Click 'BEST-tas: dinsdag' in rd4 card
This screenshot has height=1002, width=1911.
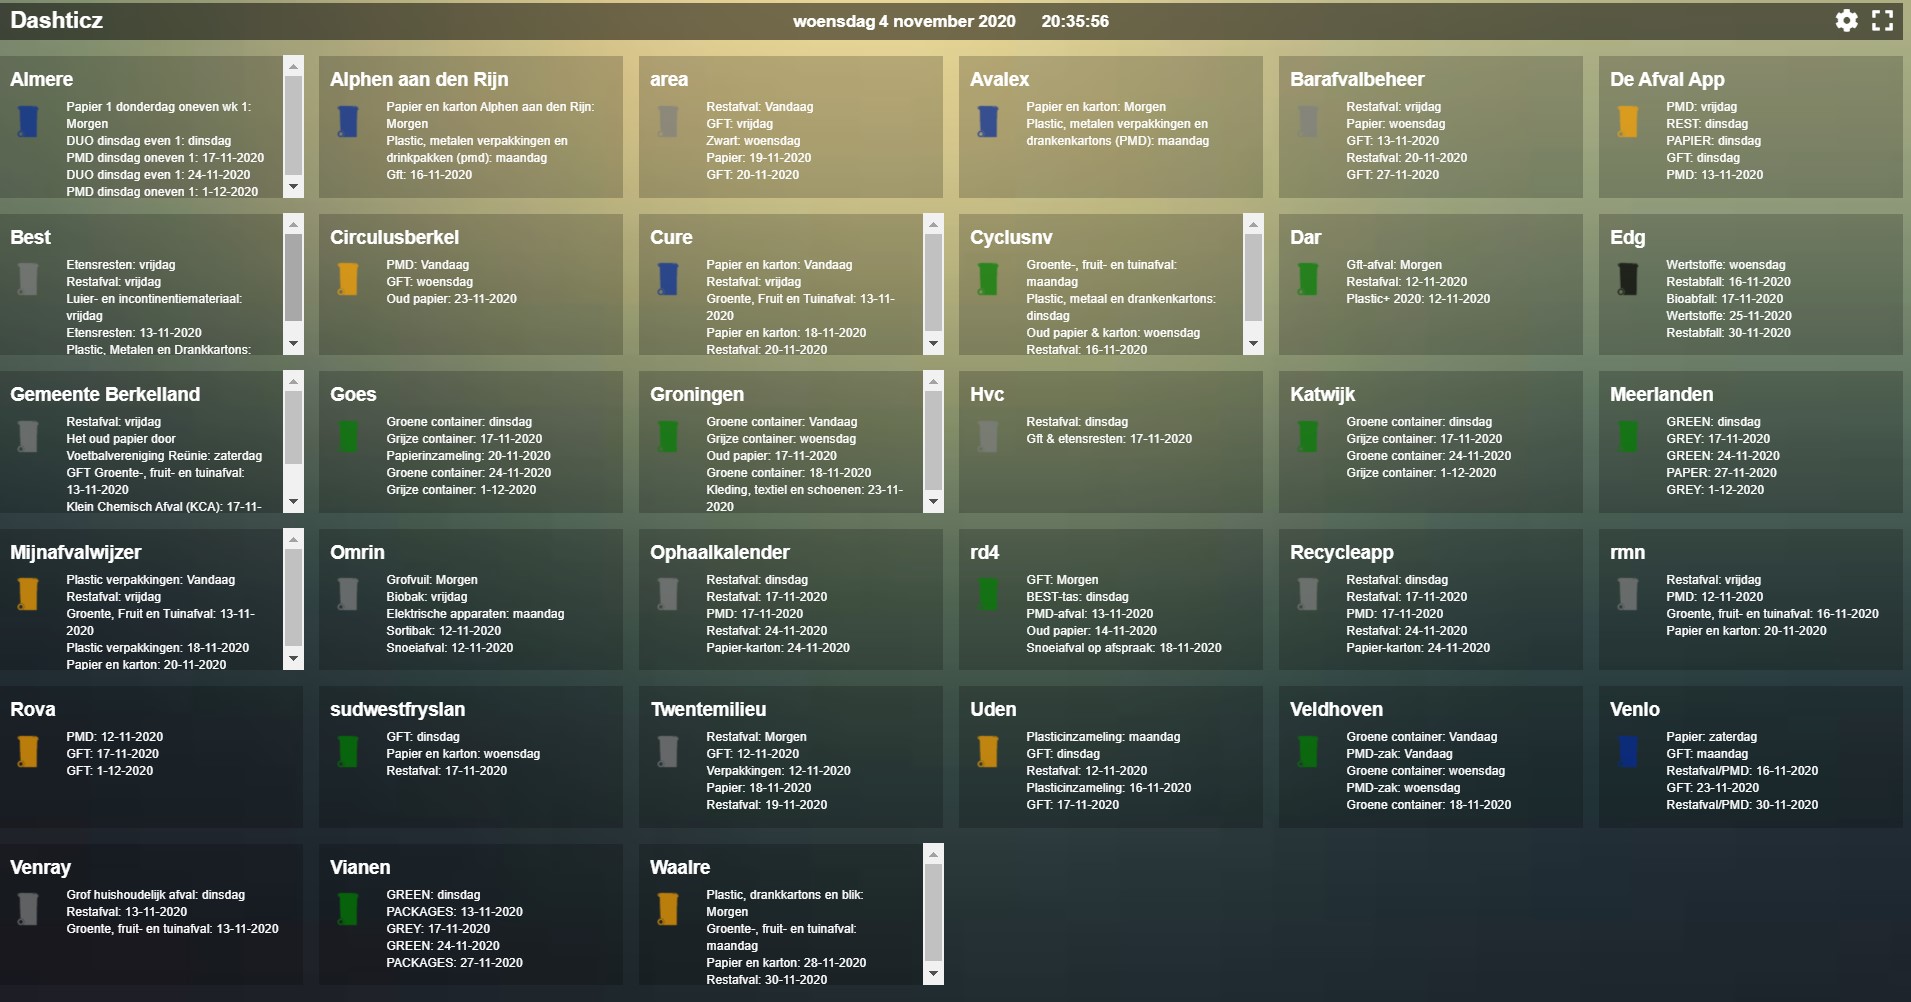pyautogui.click(x=1077, y=597)
